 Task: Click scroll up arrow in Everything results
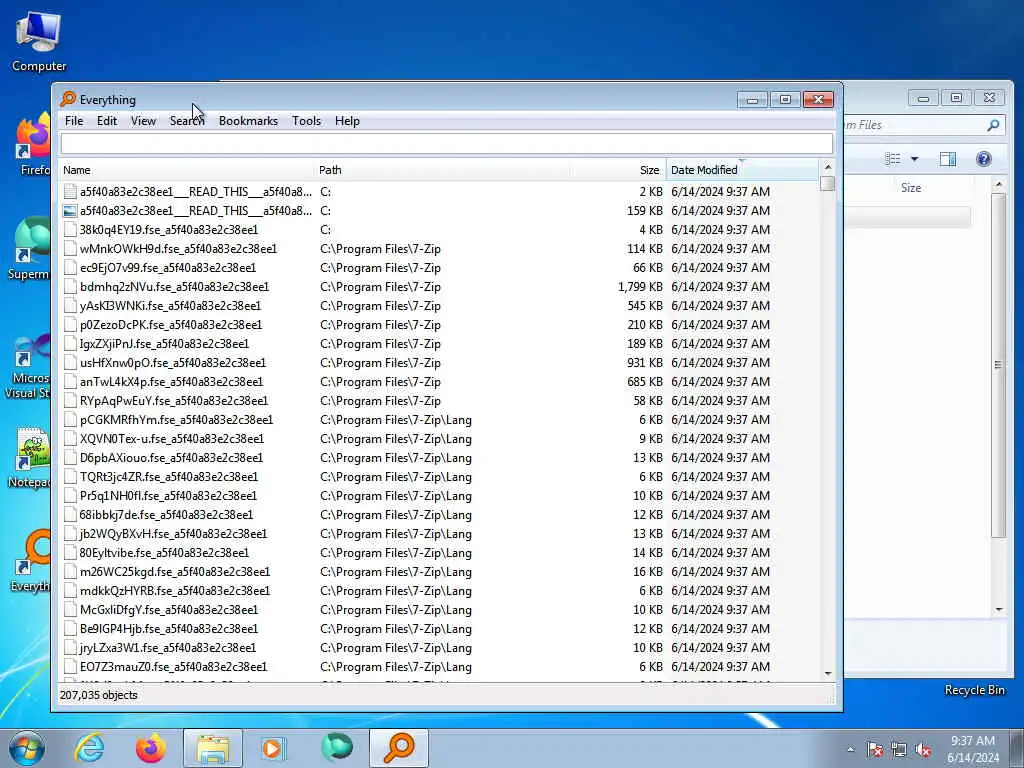click(827, 167)
